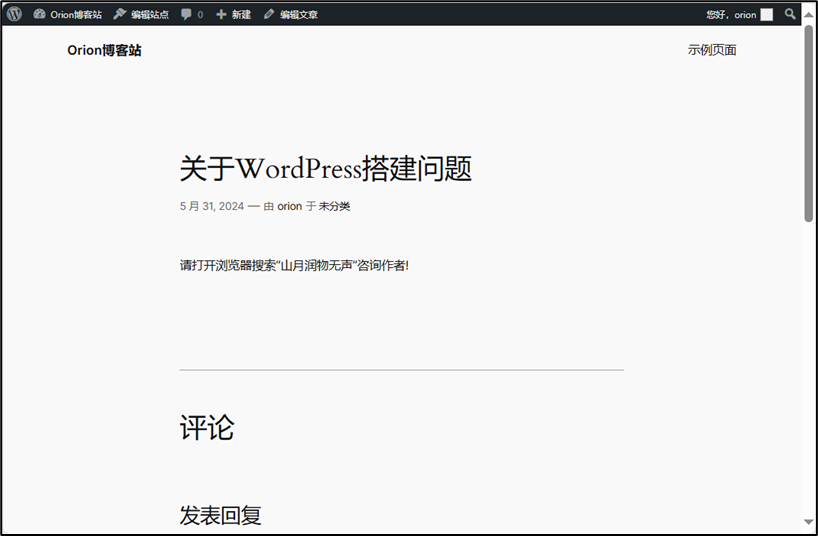Click the text 请打开浏览器搜索“山月润物无声”咨询作者!
The height and width of the screenshot is (536, 818).
point(294,265)
